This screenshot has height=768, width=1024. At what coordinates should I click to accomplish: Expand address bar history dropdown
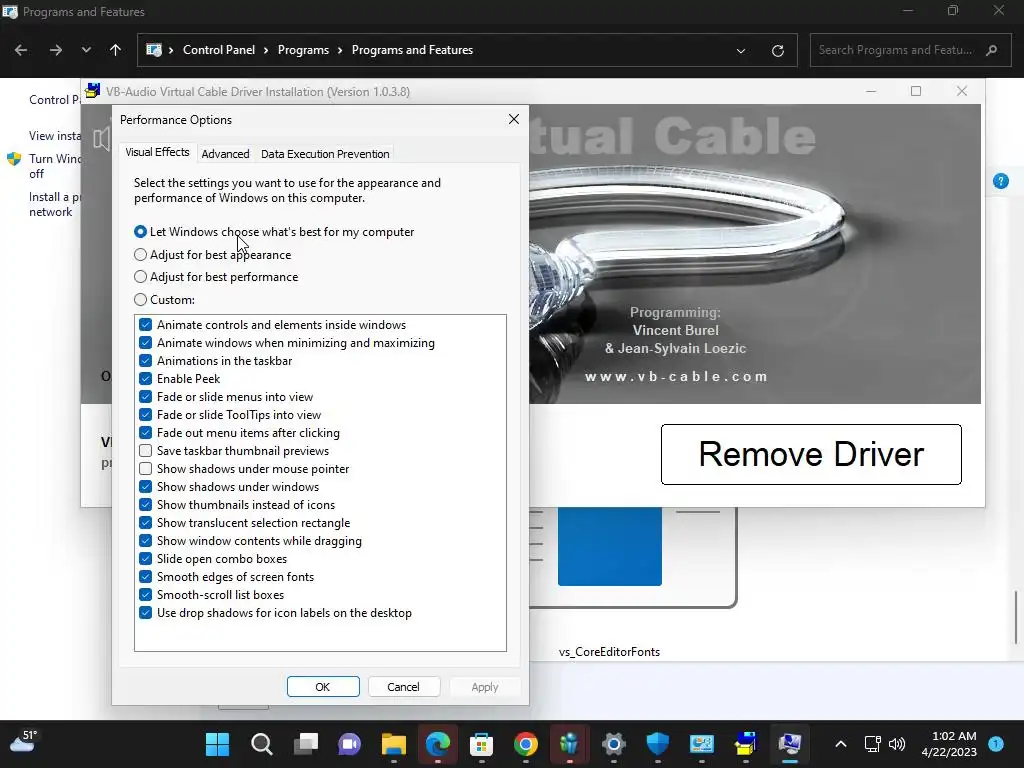[741, 51]
